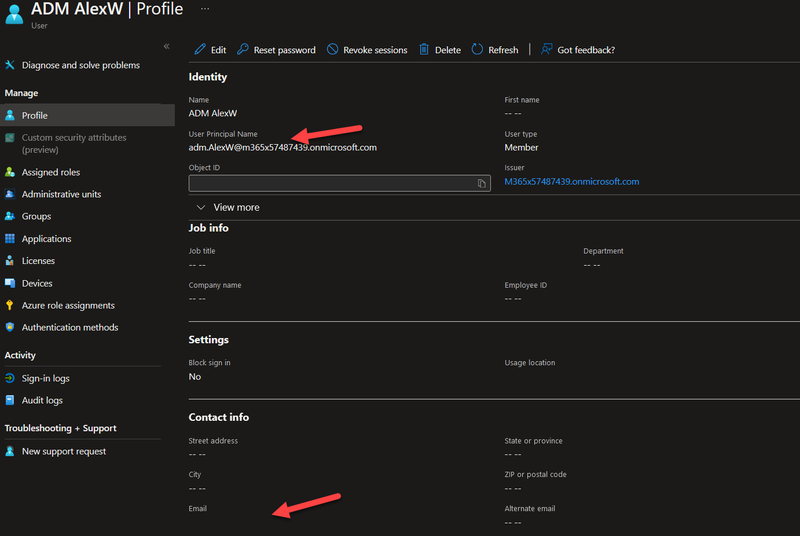This screenshot has height=536, width=800.
Task: Click the New support request icon
Action: [10, 451]
